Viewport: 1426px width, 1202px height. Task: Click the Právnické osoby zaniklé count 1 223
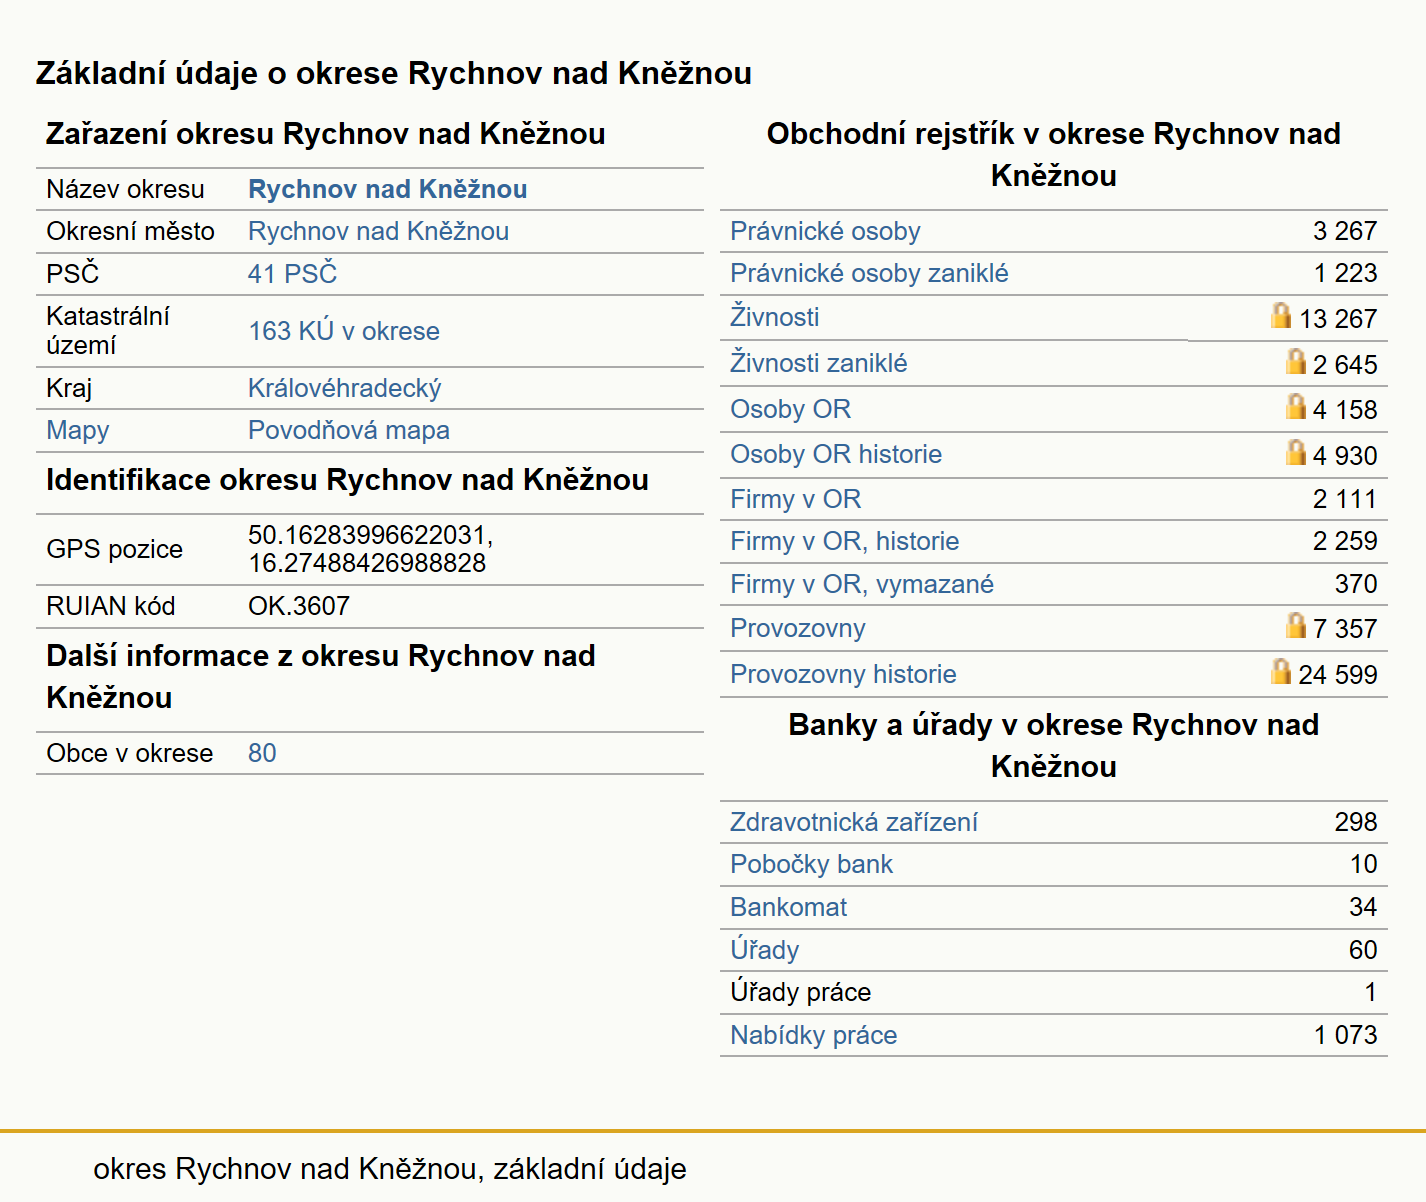point(1345,273)
